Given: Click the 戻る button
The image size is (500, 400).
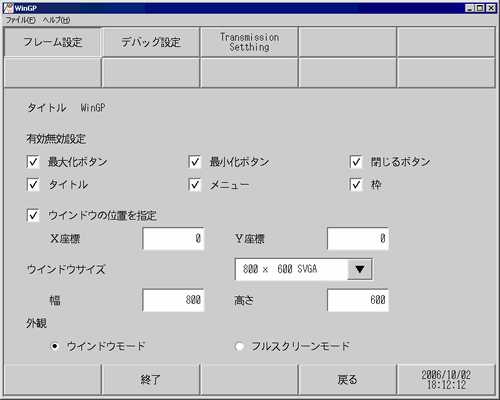Looking at the screenshot, I should 347,380.
